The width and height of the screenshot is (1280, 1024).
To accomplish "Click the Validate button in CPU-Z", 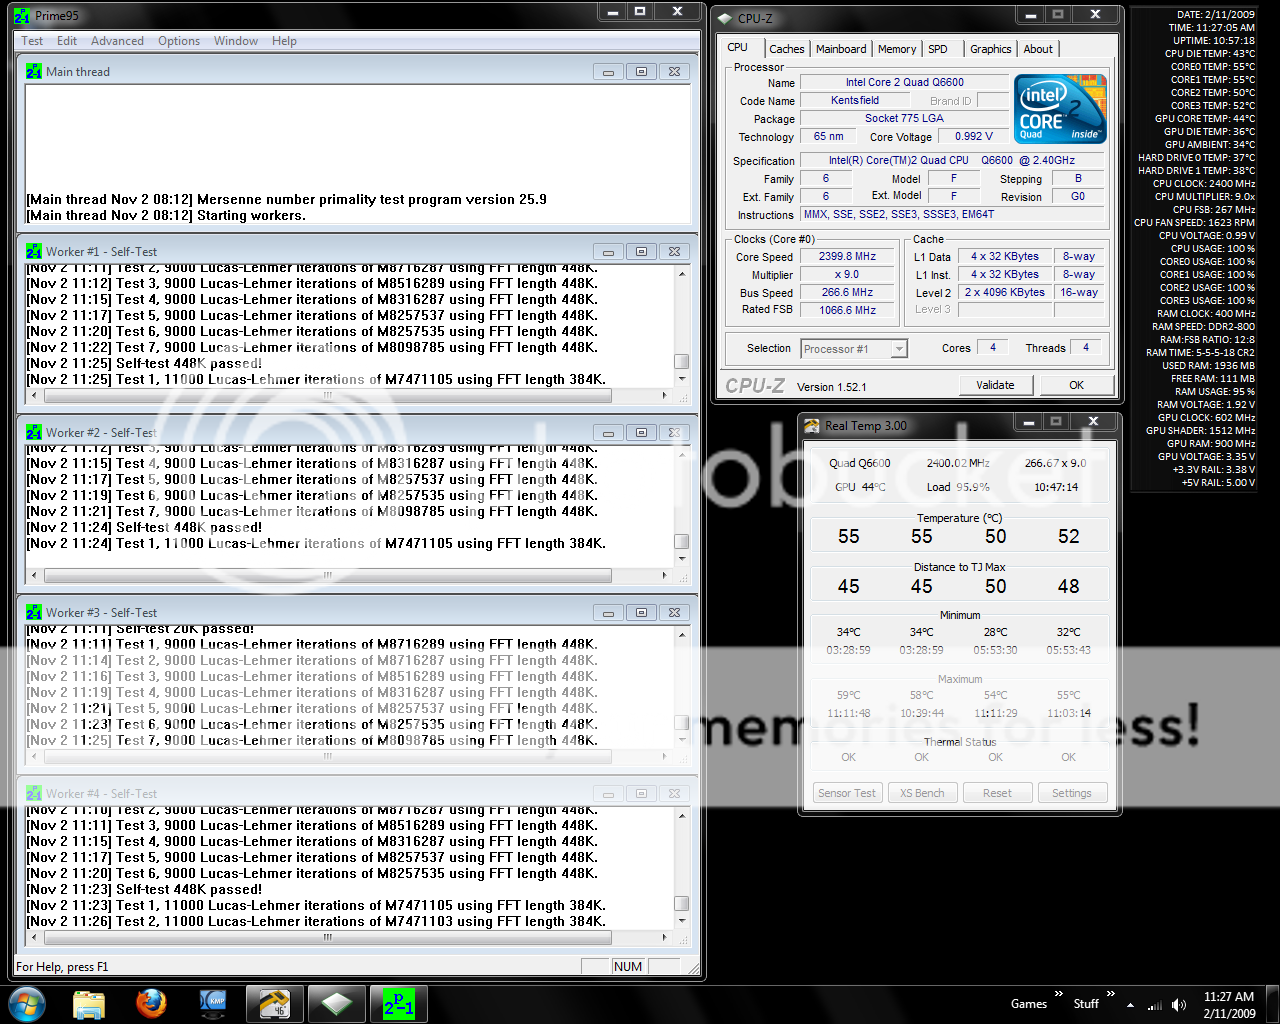I will 996,384.
